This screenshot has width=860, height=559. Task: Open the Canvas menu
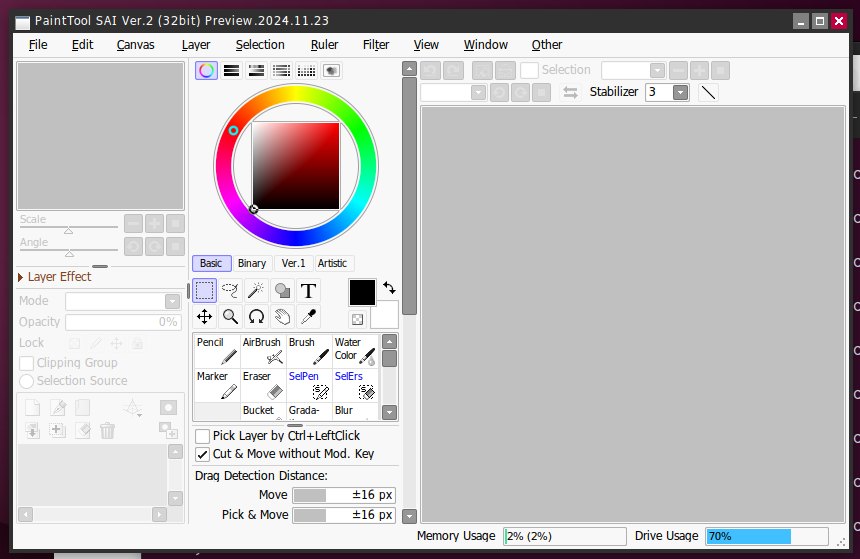pyautogui.click(x=135, y=45)
